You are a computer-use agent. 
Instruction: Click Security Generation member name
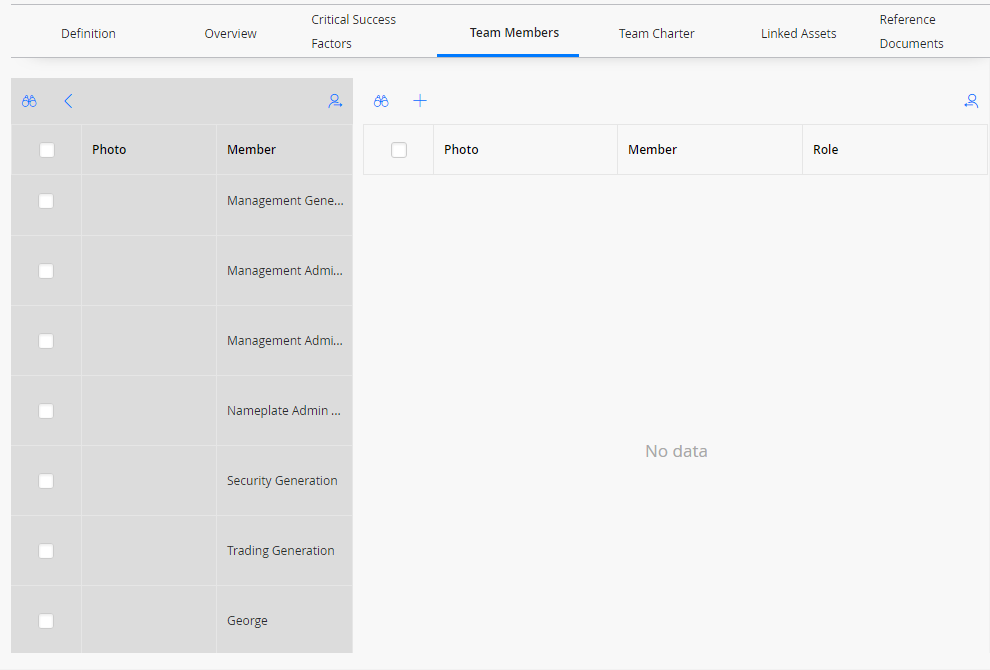tap(282, 481)
